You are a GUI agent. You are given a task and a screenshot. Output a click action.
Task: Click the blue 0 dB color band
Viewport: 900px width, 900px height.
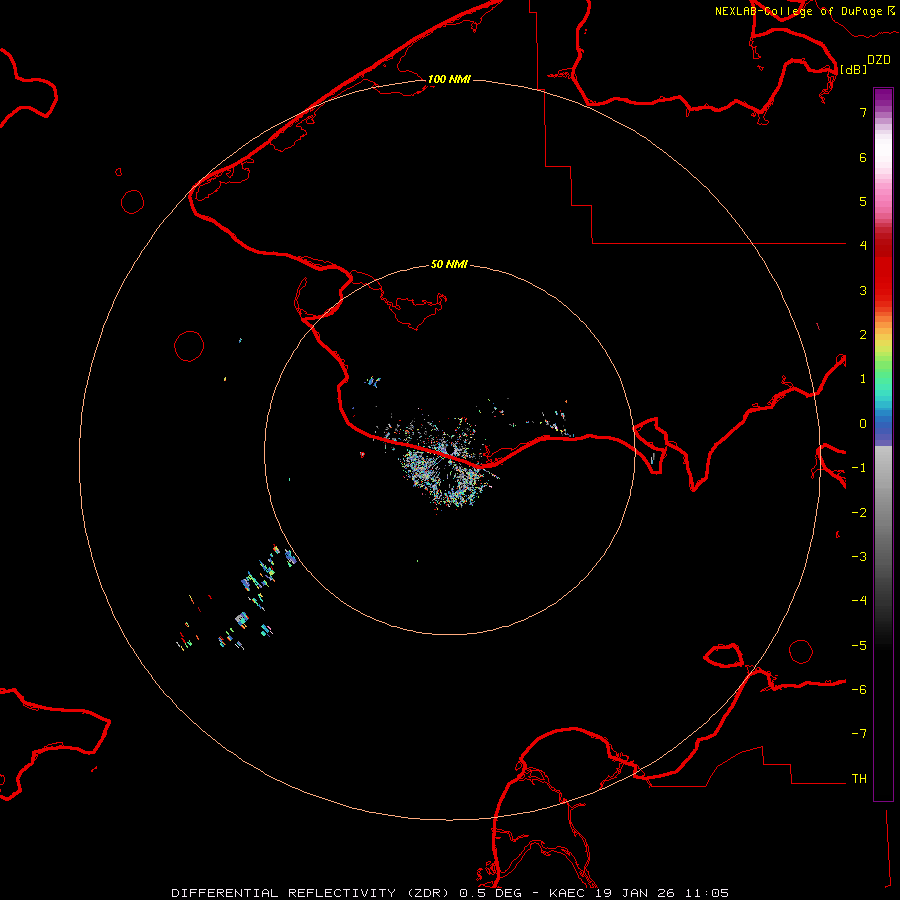(x=883, y=424)
